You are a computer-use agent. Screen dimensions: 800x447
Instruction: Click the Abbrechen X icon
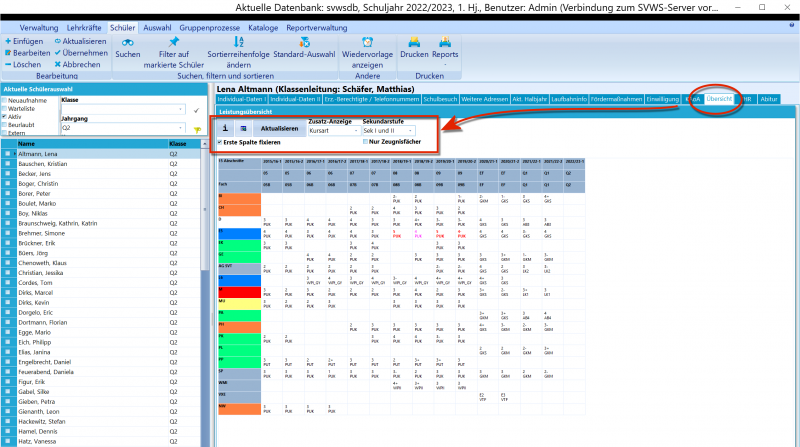pos(58,64)
